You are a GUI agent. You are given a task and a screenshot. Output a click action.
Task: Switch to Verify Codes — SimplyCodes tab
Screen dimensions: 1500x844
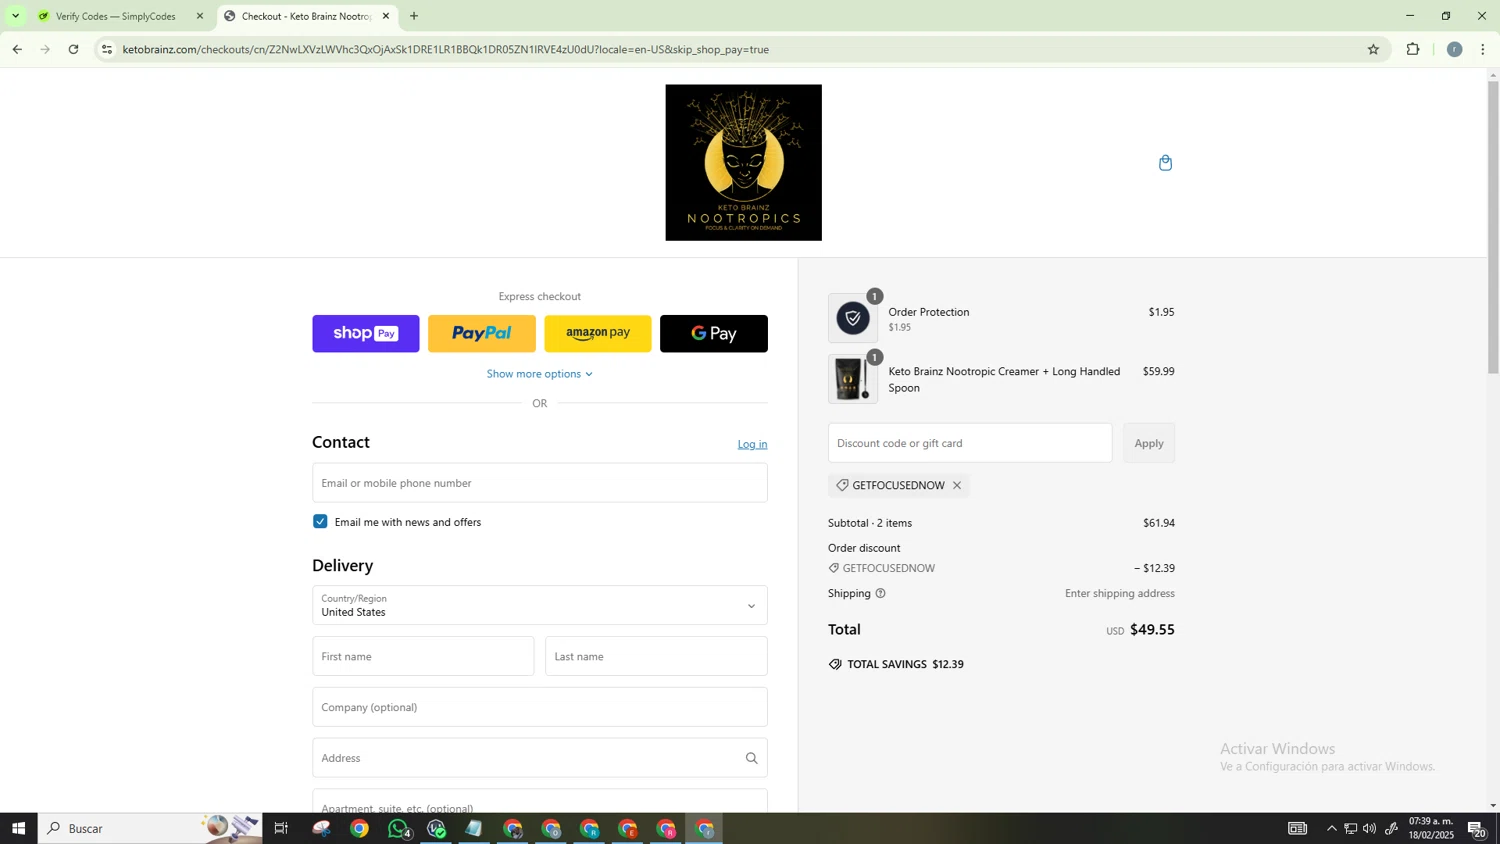point(120,16)
